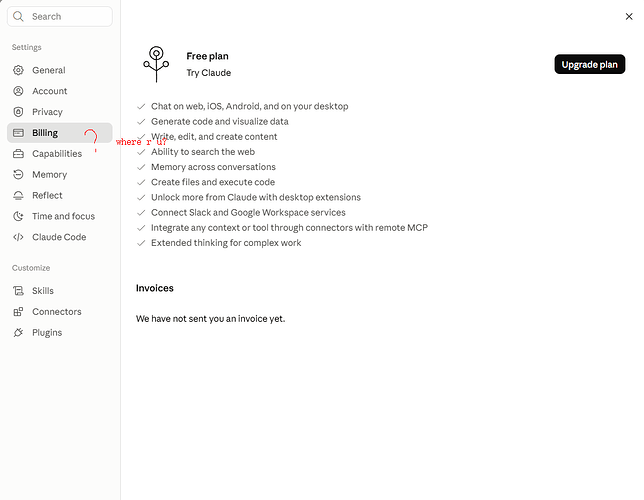Viewport: 644px width, 500px height.
Task: Go to Time and focus settings
Action: coord(60,216)
